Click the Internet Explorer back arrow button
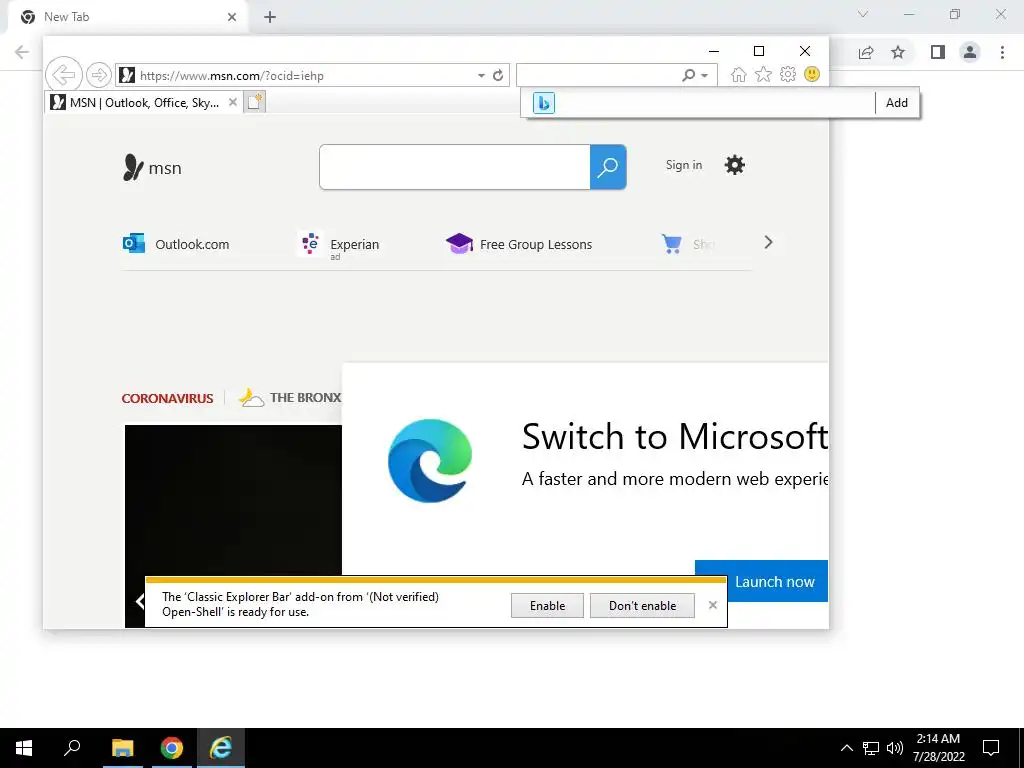1024x768 pixels. [63, 75]
